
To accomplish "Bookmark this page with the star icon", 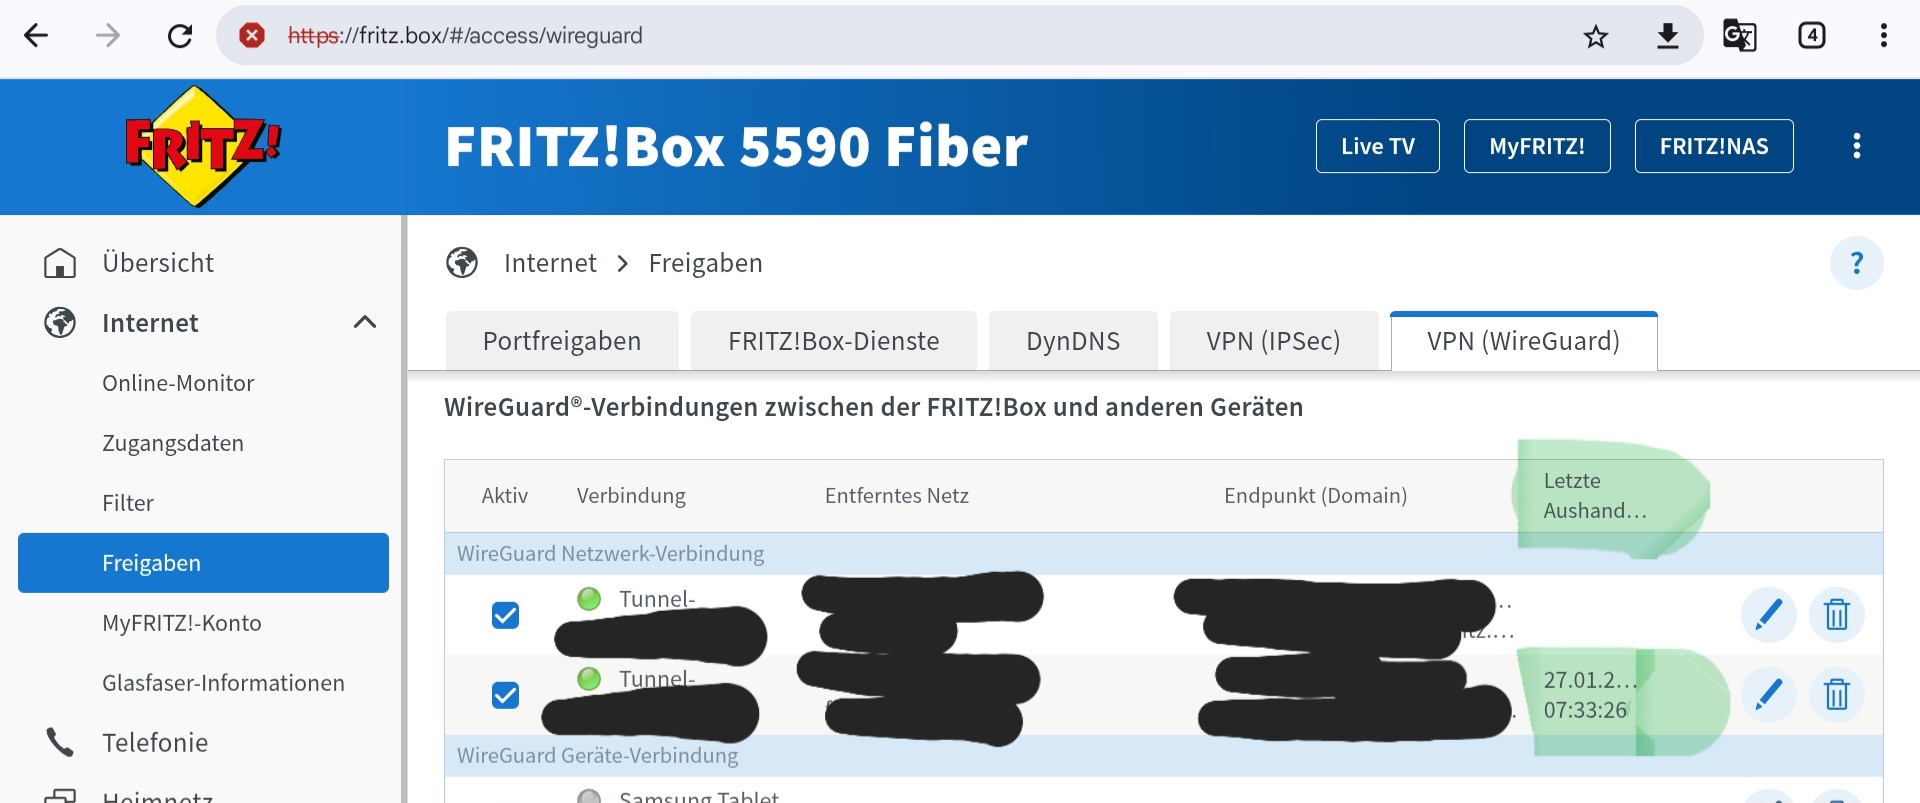I will [1596, 37].
